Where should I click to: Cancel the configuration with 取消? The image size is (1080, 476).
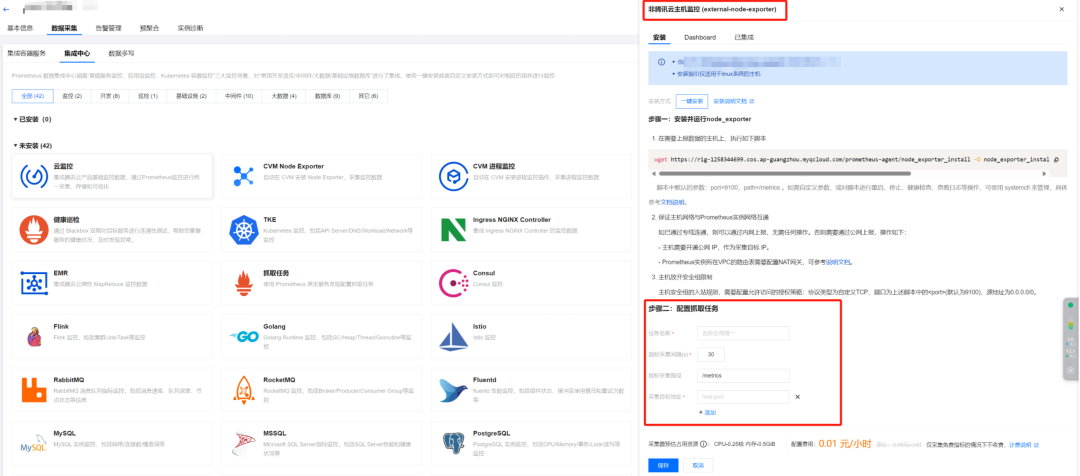point(698,466)
